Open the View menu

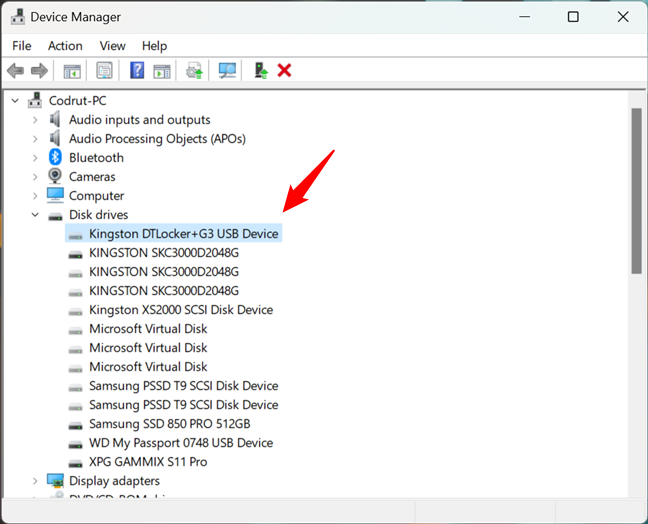tap(112, 46)
